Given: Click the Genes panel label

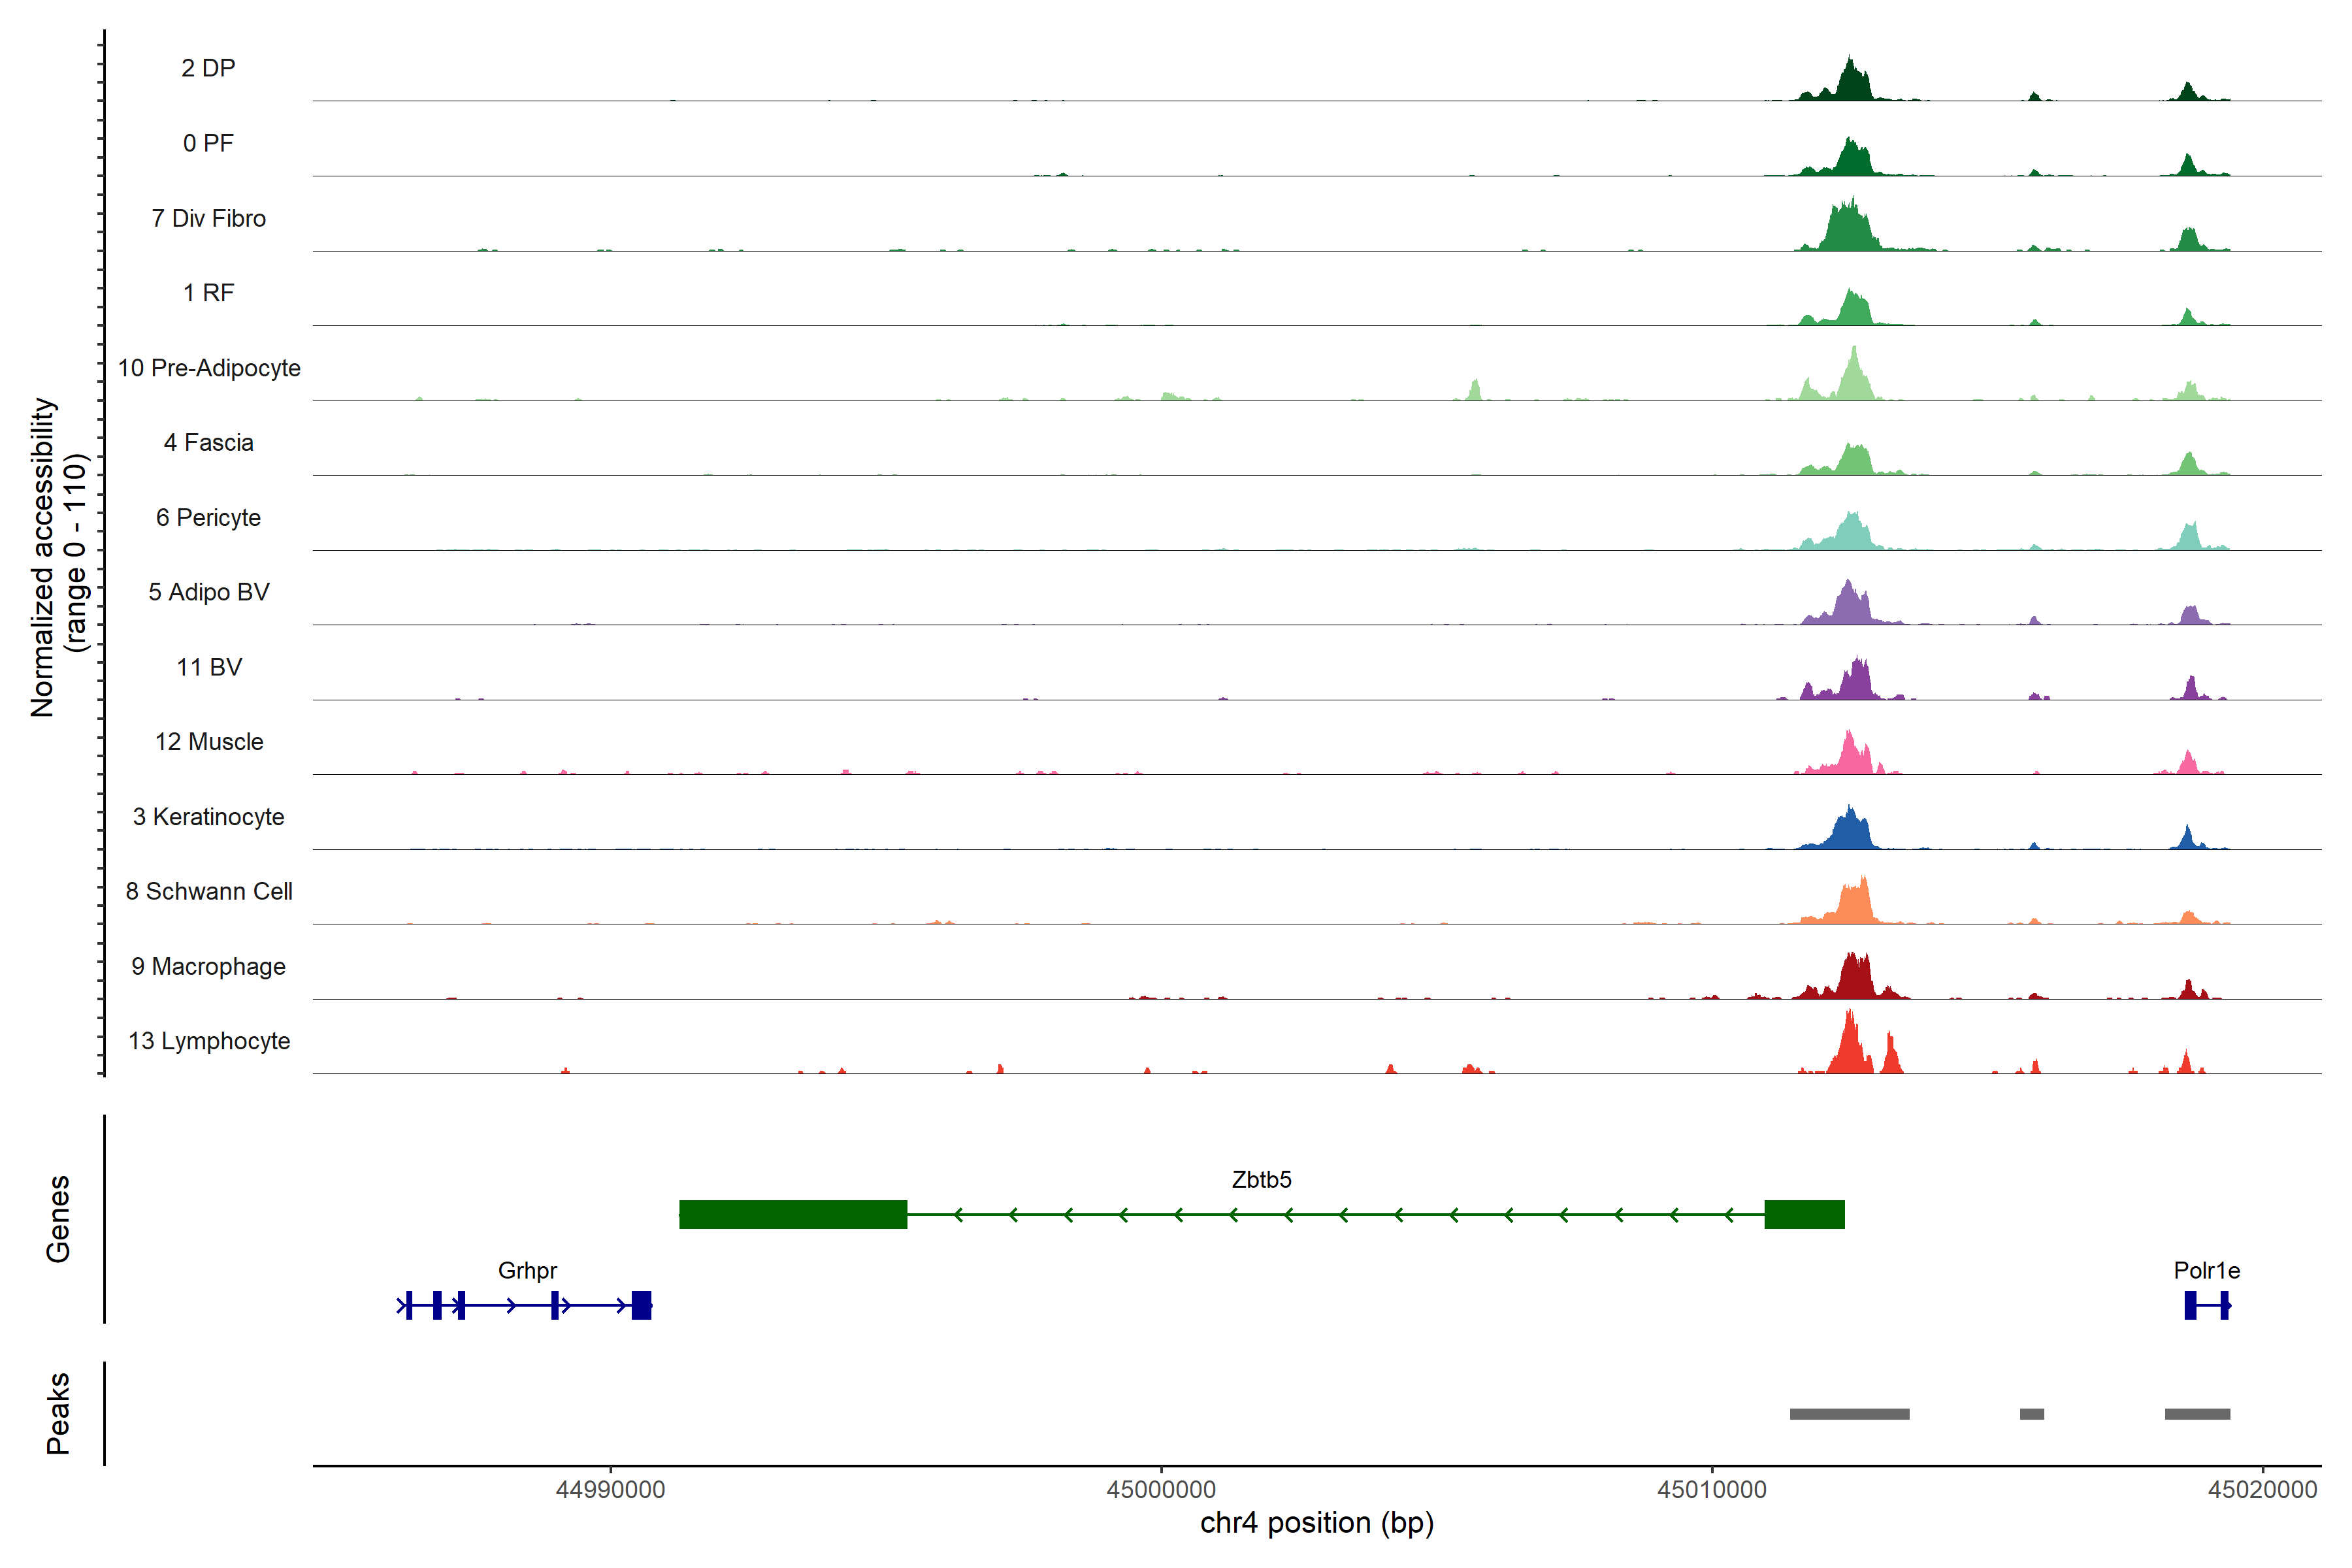Looking at the screenshot, I should tap(58, 1219).
